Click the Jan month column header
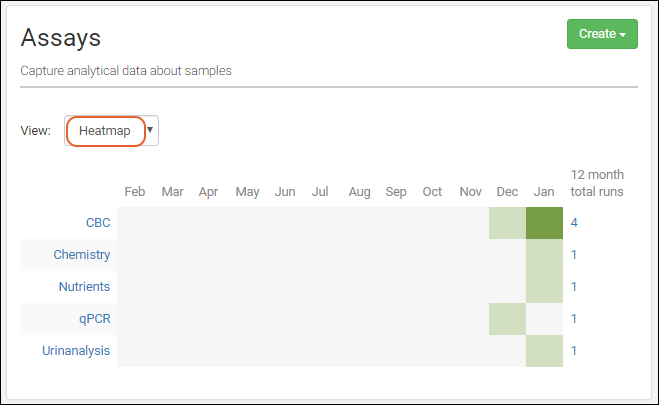This screenshot has width=659, height=405. 544,191
